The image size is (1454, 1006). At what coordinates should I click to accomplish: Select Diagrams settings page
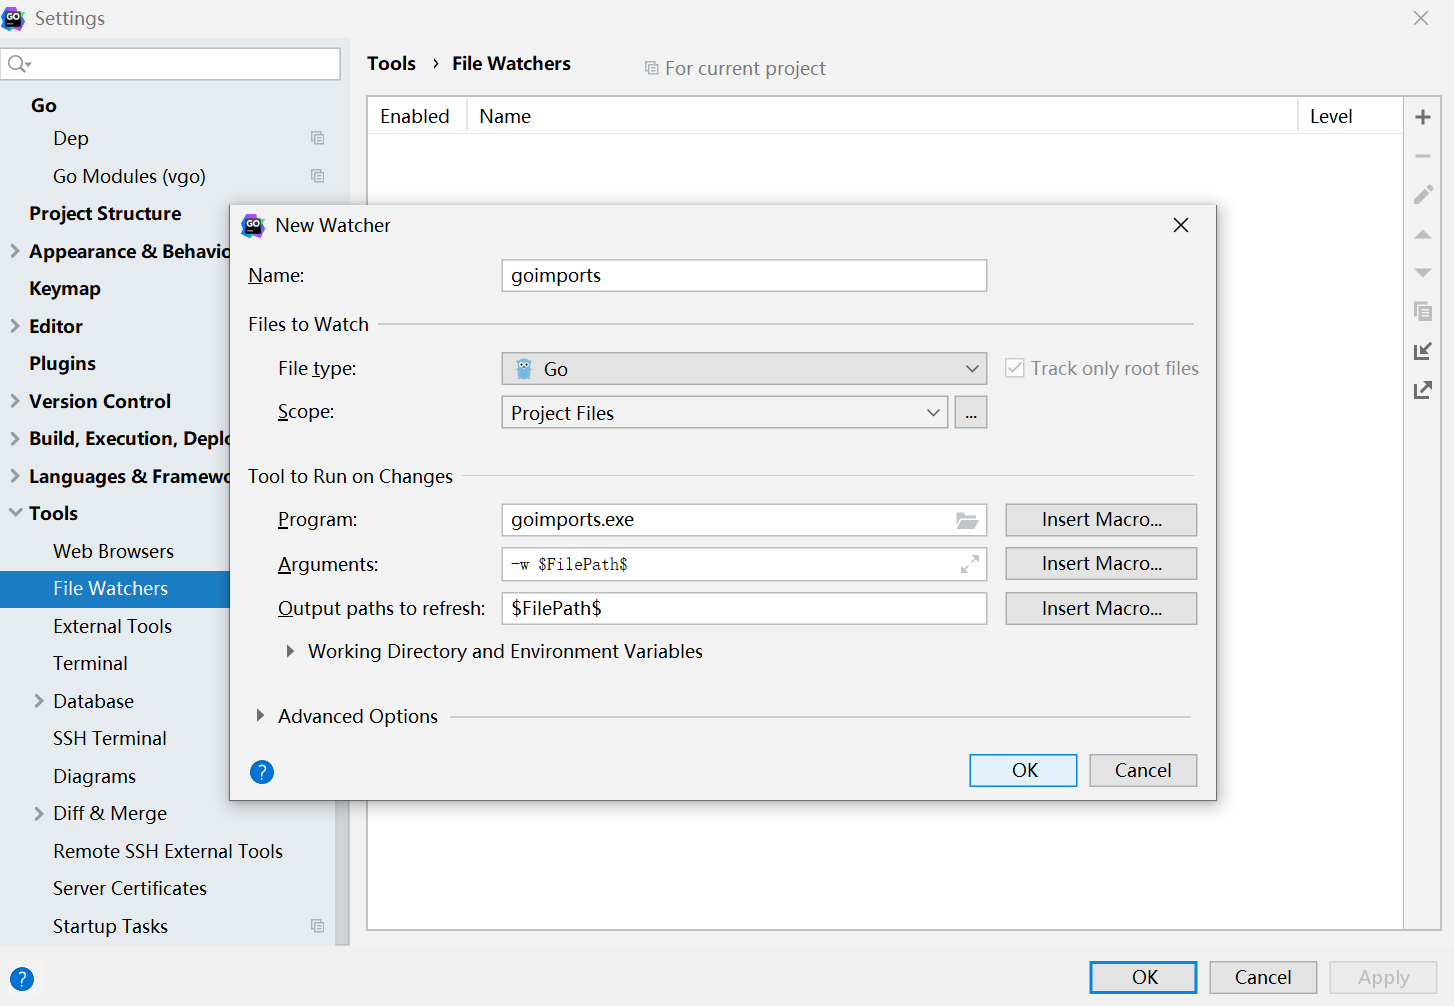94,776
